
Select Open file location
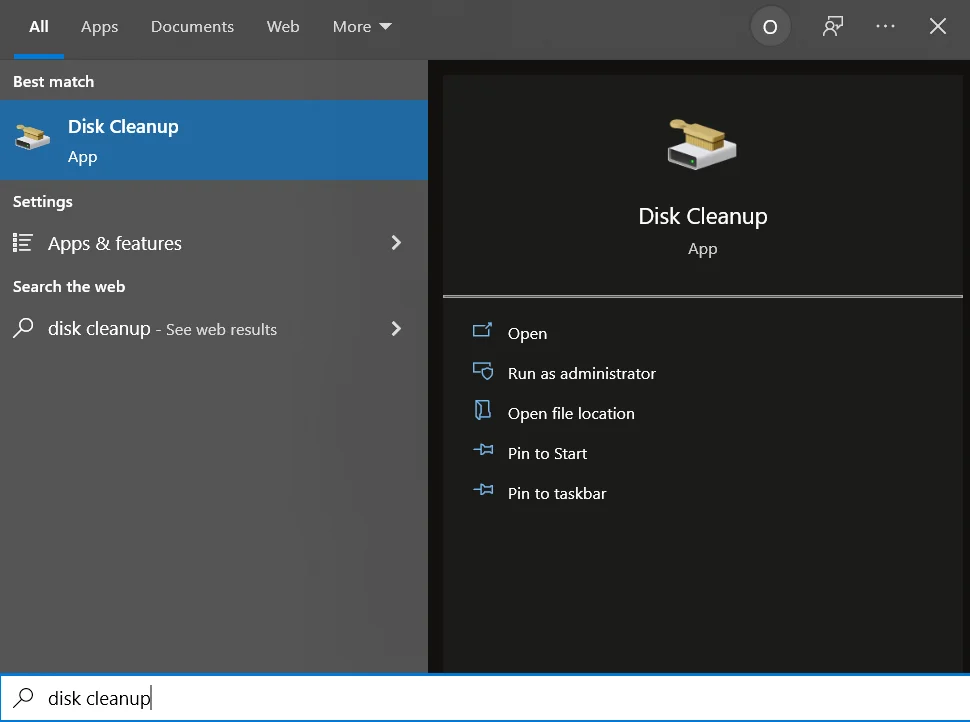pyautogui.click(x=571, y=413)
